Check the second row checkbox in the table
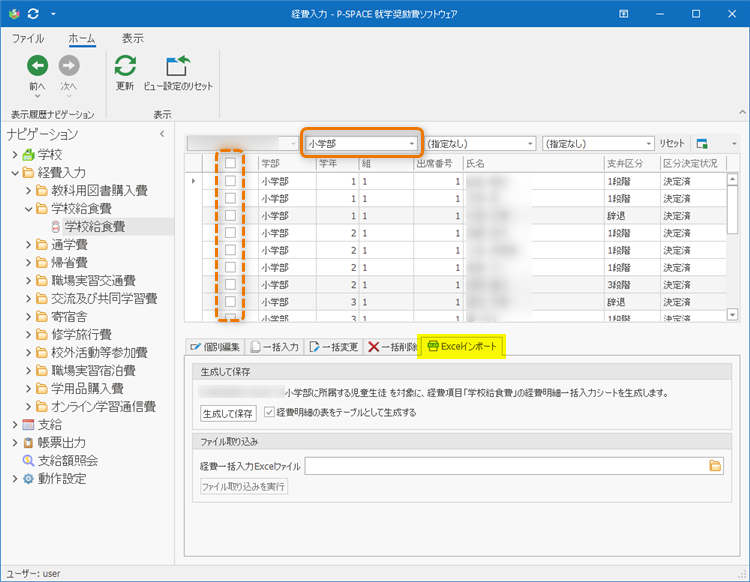 coord(230,198)
